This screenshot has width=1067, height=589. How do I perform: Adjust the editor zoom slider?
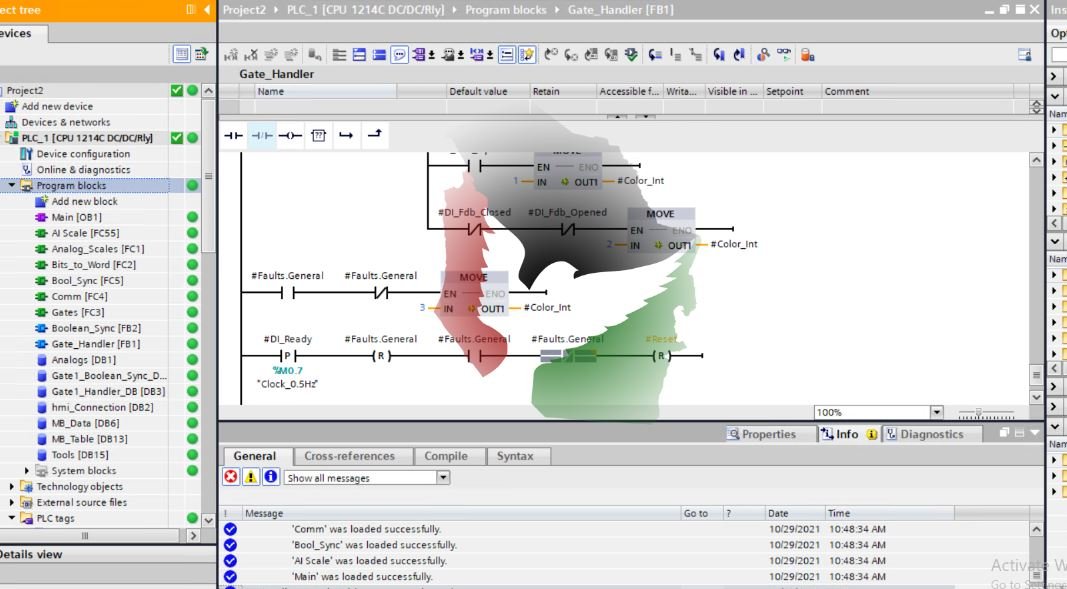[979, 412]
